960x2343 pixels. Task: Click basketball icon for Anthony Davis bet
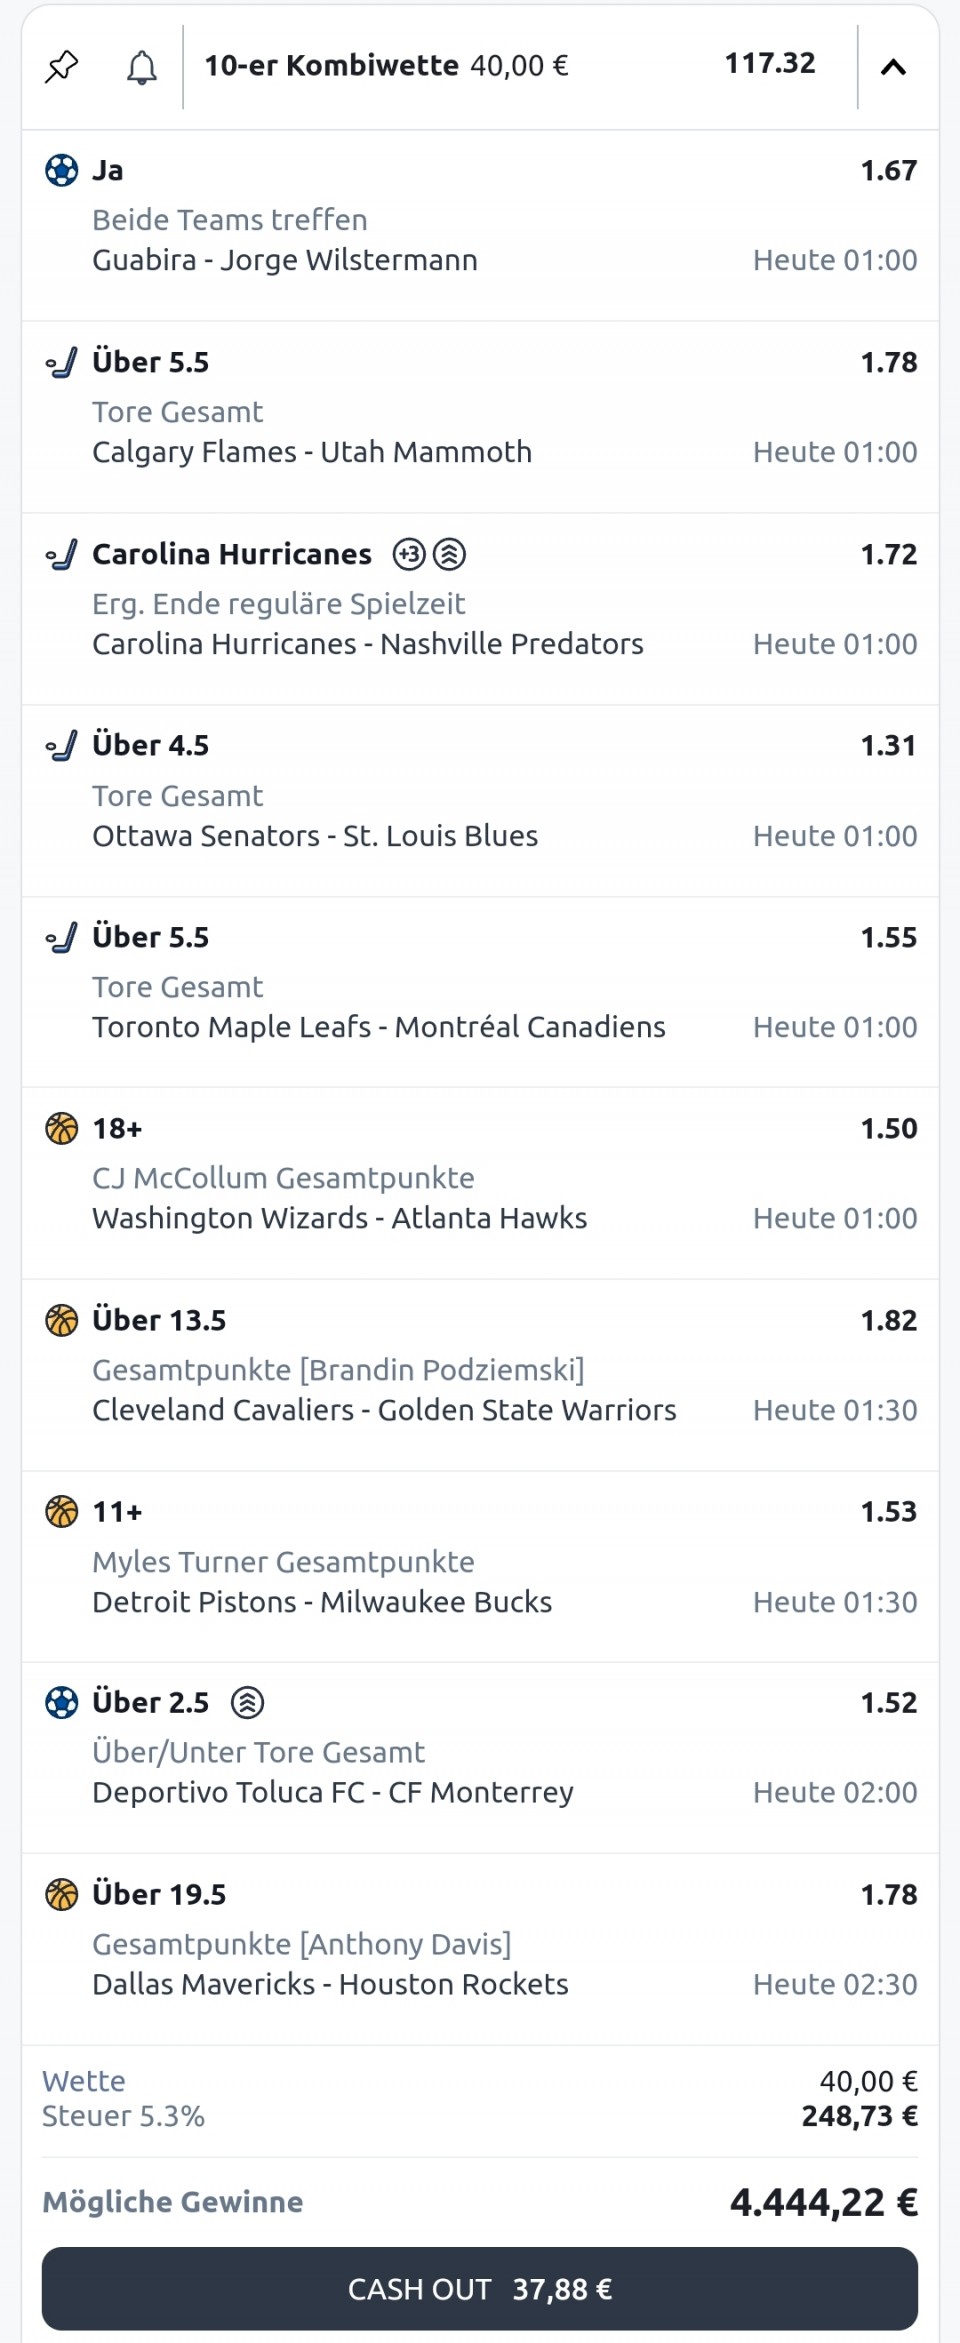point(62,1894)
